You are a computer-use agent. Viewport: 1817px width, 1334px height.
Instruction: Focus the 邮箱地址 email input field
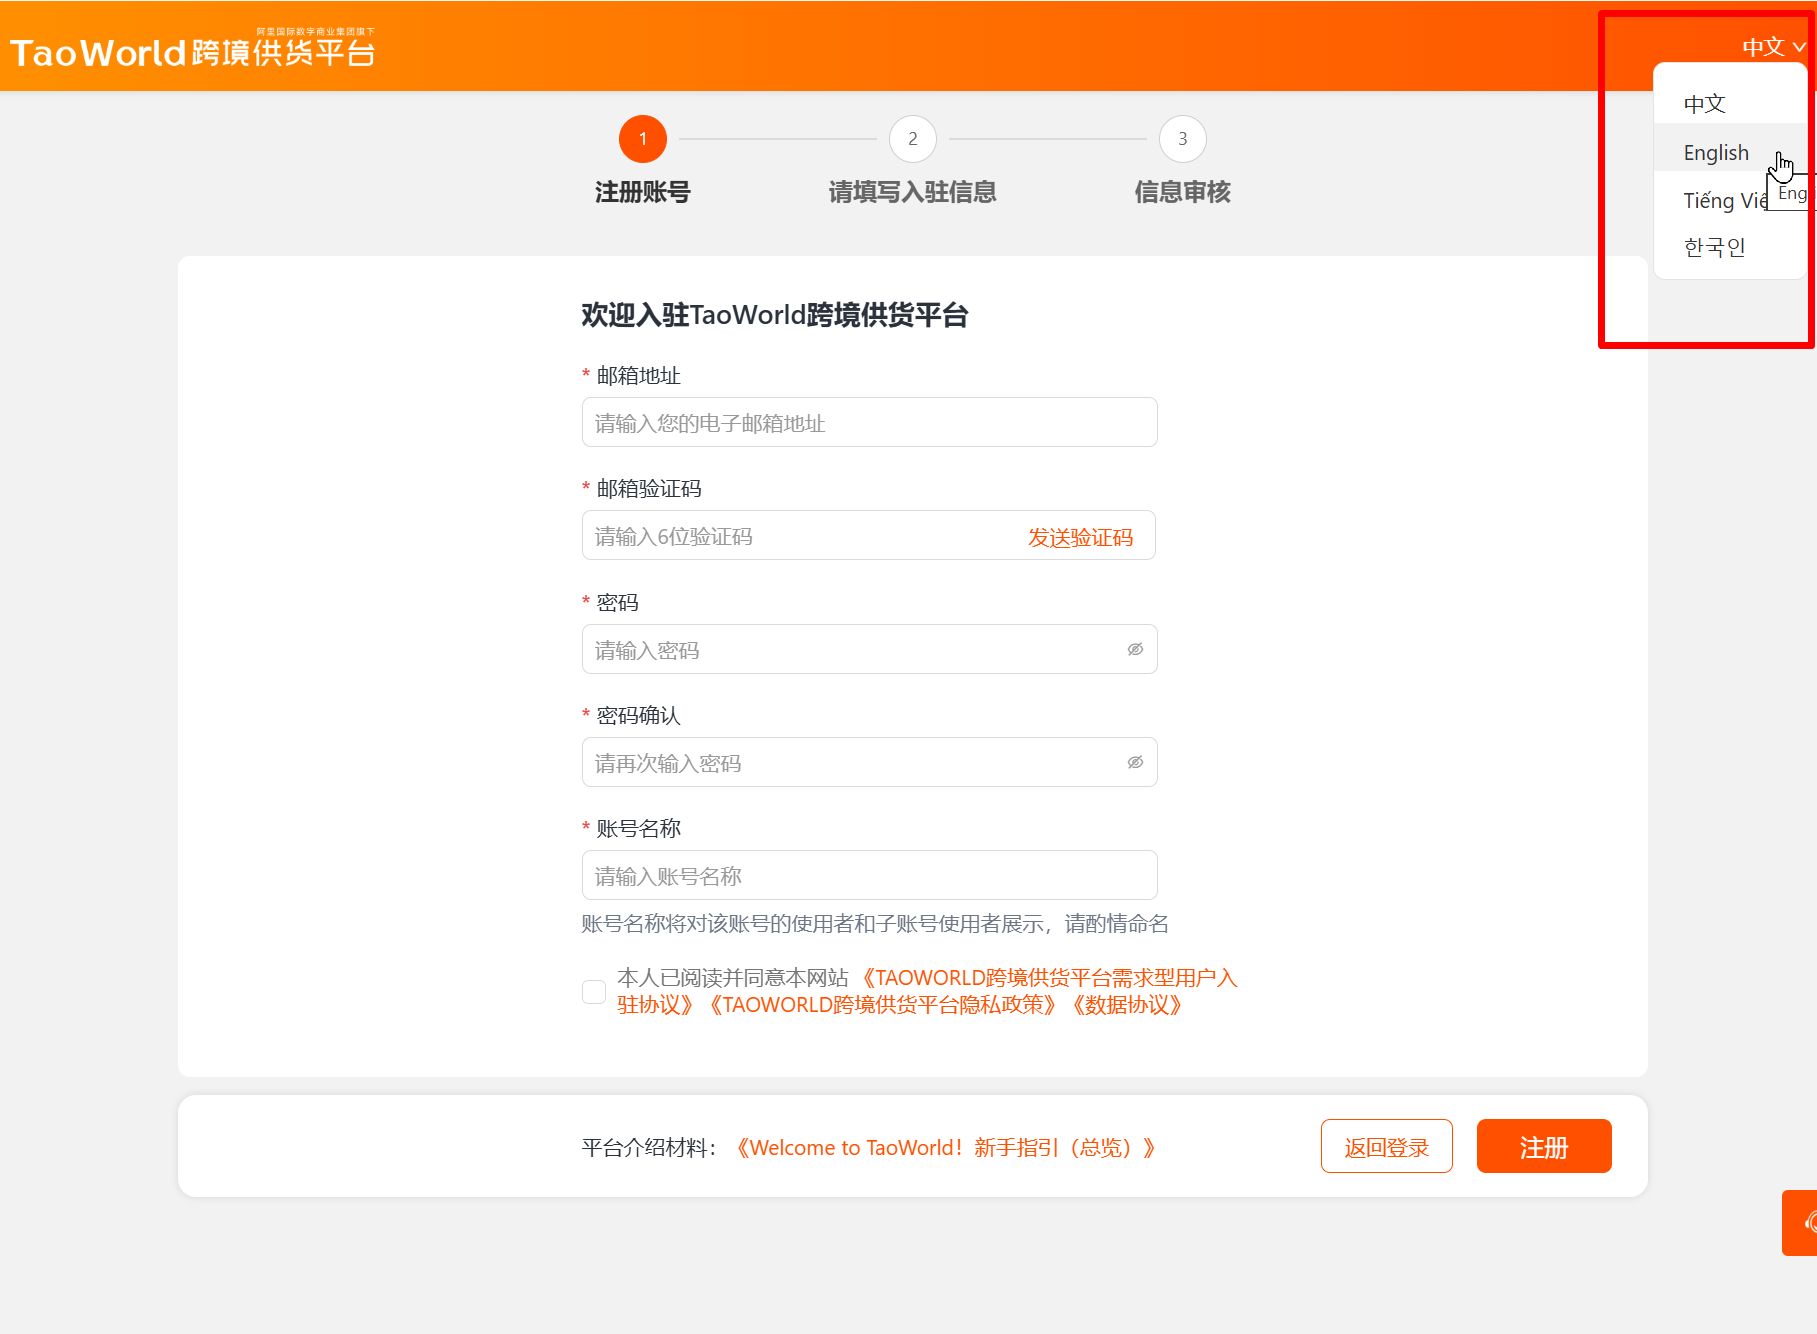(868, 423)
